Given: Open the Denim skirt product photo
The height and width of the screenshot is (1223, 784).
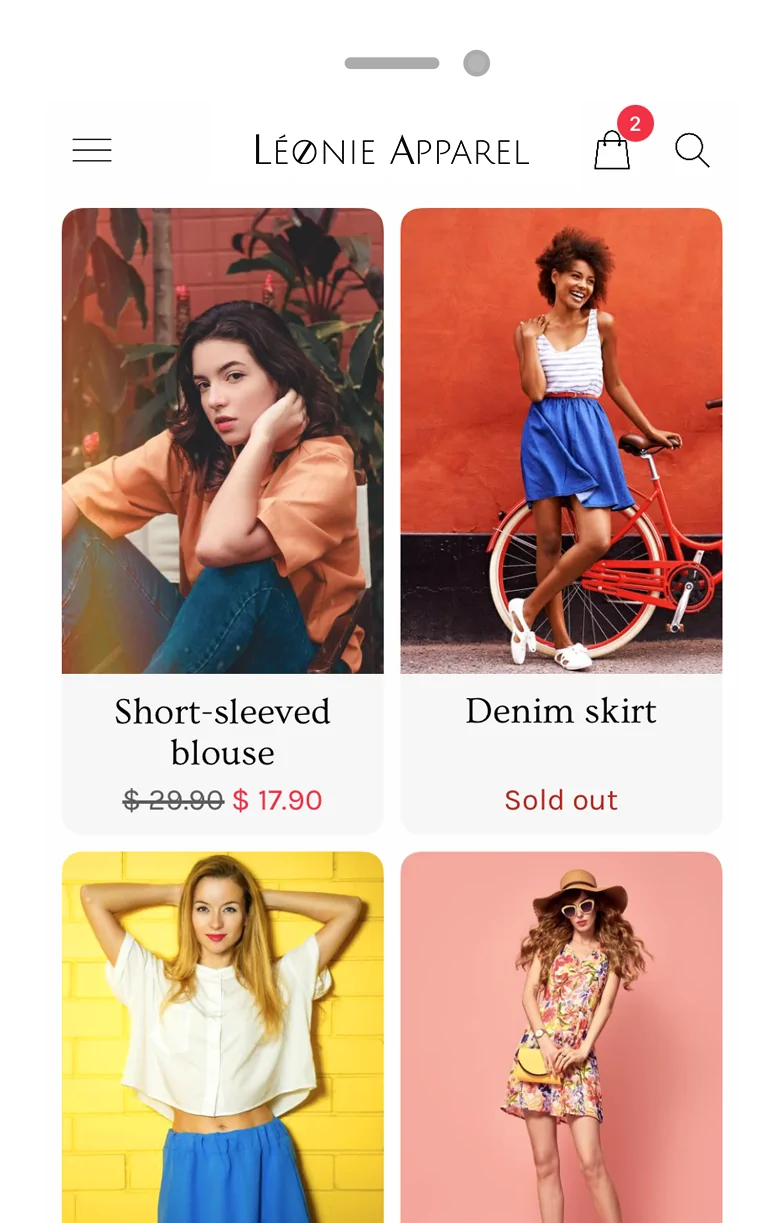Looking at the screenshot, I should click(561, 440).
